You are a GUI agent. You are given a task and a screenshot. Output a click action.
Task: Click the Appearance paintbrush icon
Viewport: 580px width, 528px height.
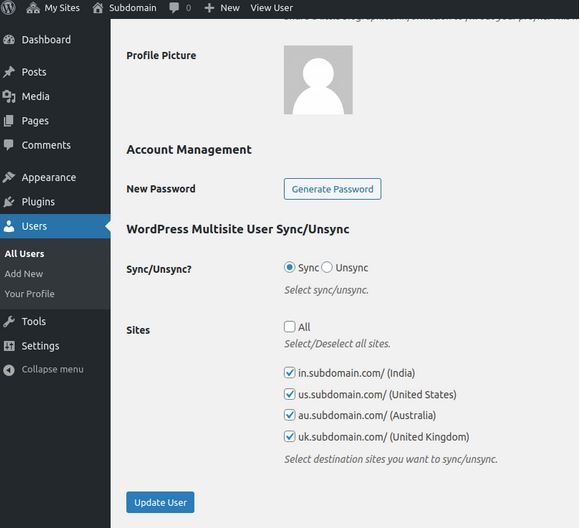9,177
